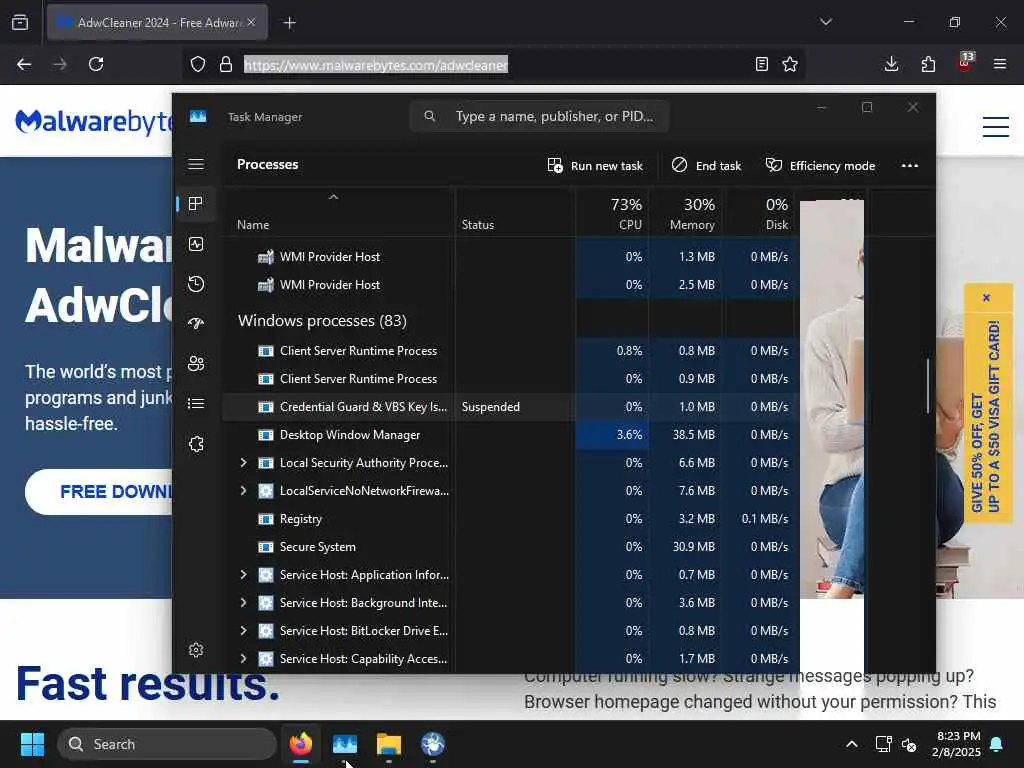Show hidden system tray icons
The width and height of the screenshot is (1024, 768).
(852, 744)
